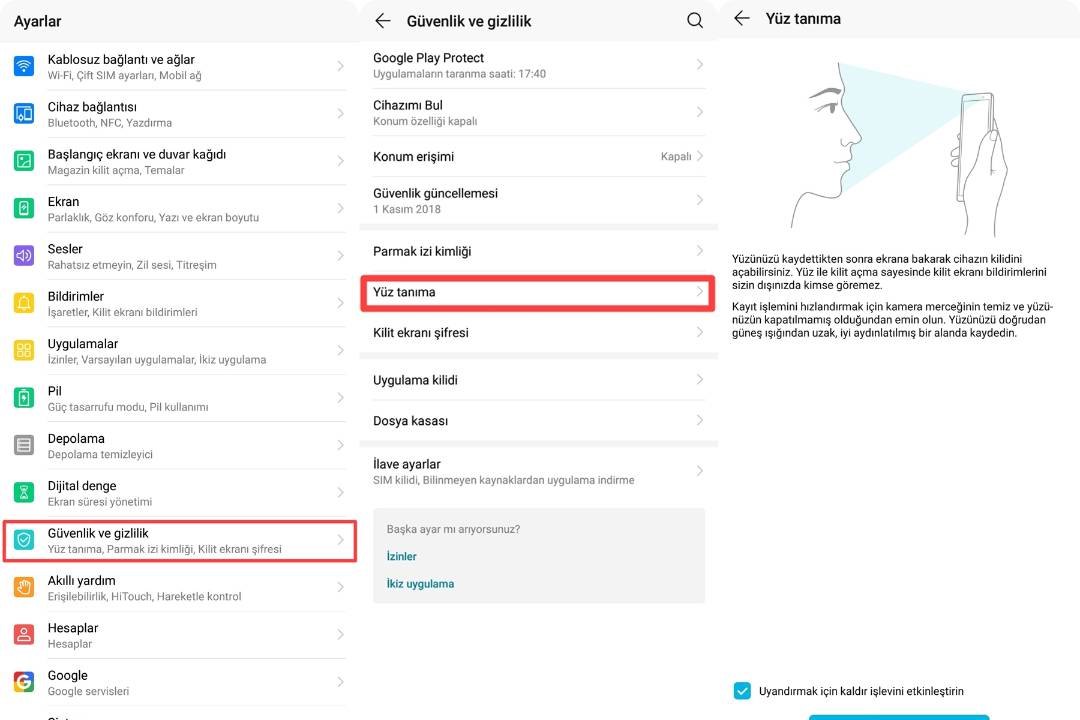
Task: Follow the İzinler link
Action: tap(402, 556)
